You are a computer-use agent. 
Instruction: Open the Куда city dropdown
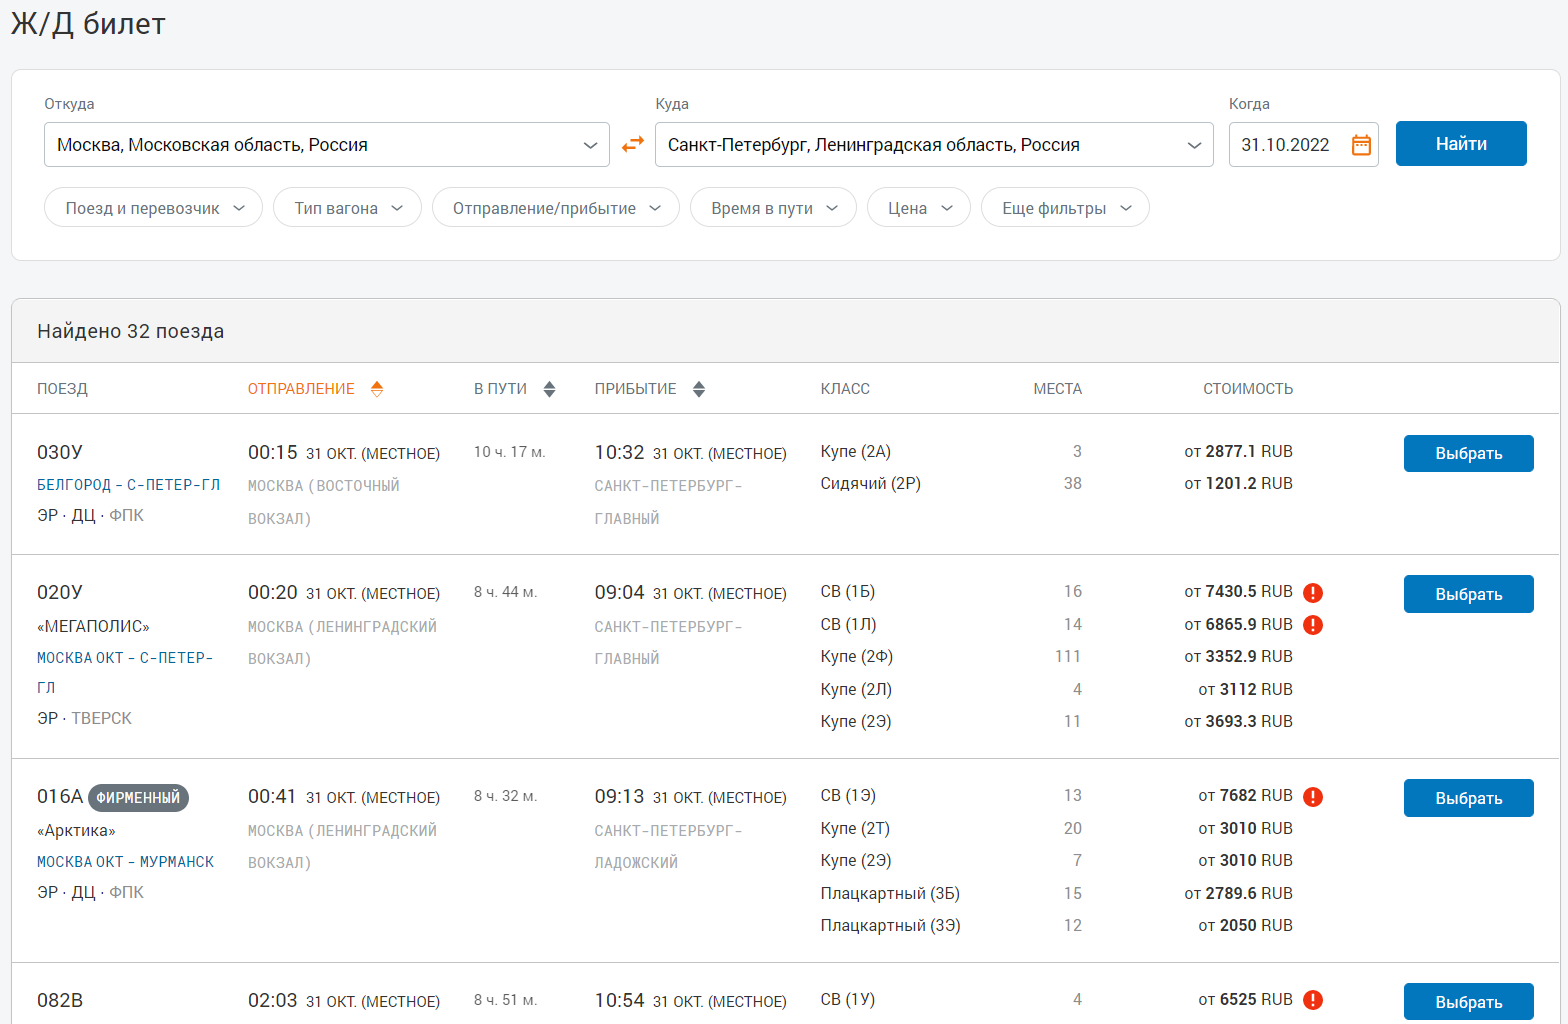[x=934, y=145]
